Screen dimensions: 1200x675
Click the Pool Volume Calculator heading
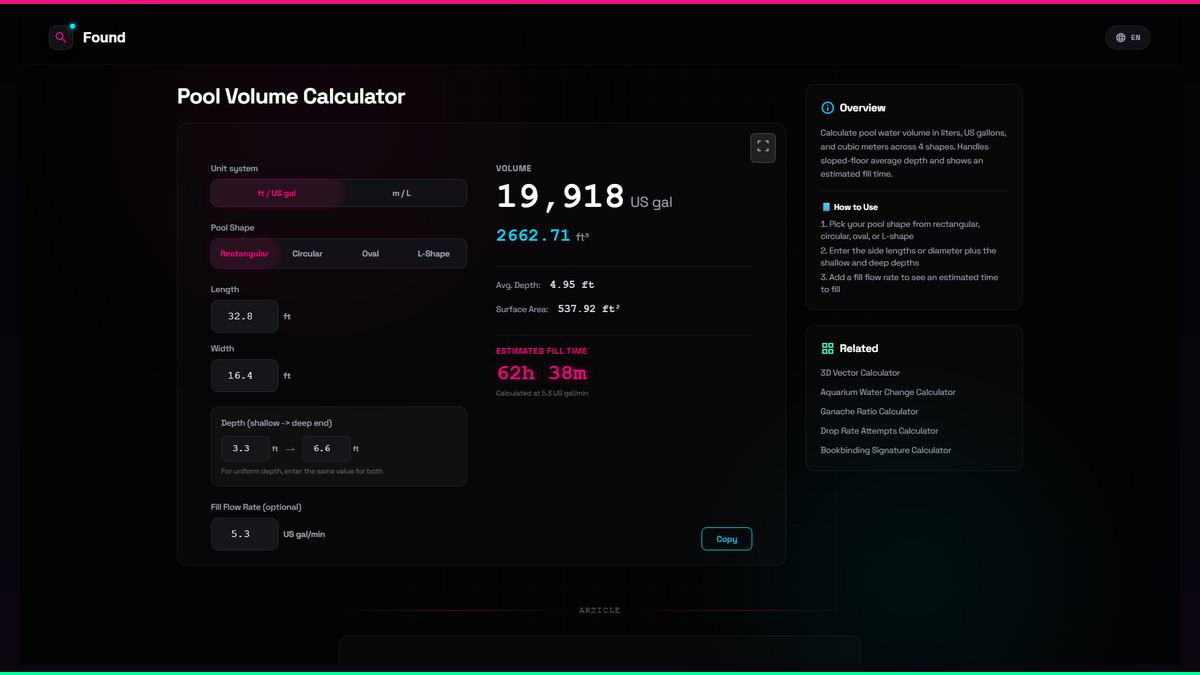coord(291,97)
